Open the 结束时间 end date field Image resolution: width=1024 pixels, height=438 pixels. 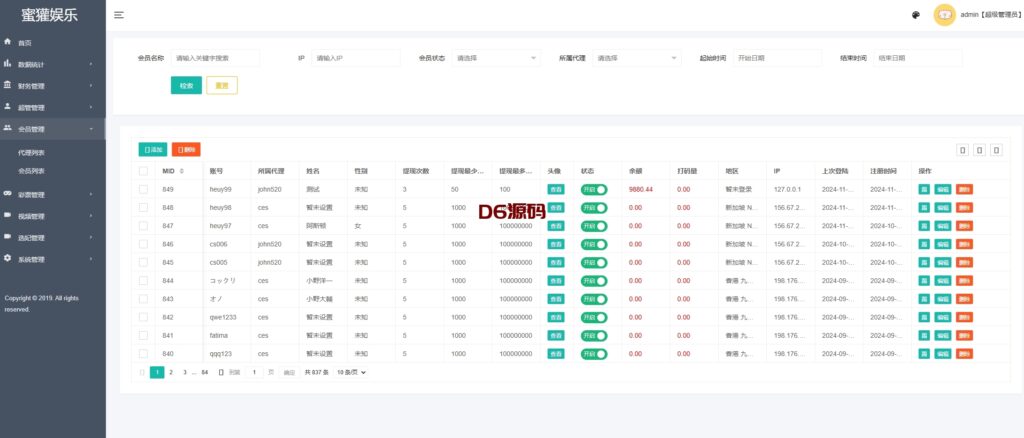918,58
